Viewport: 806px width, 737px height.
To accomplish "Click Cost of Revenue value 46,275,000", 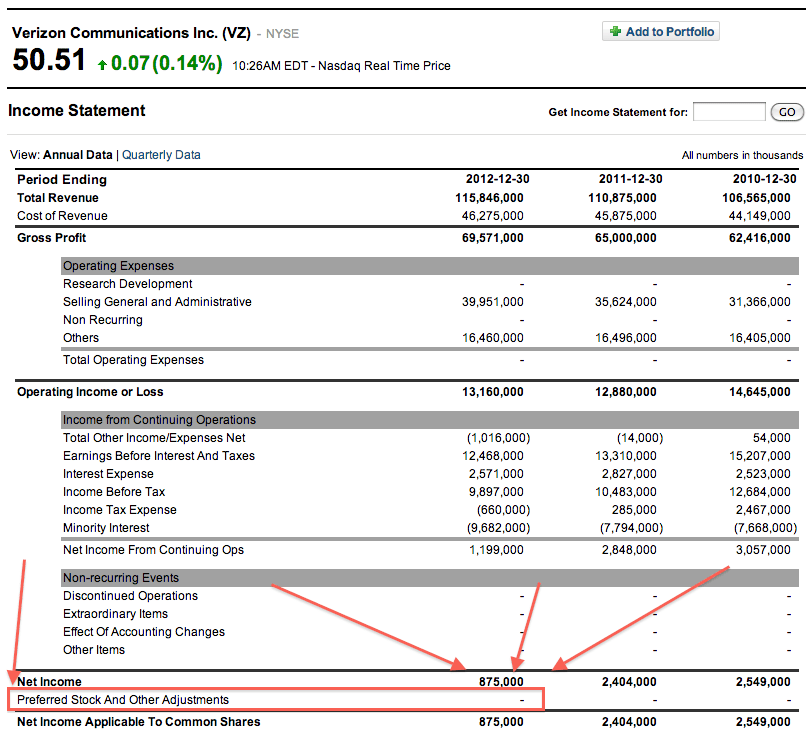I will pos(492,216).
